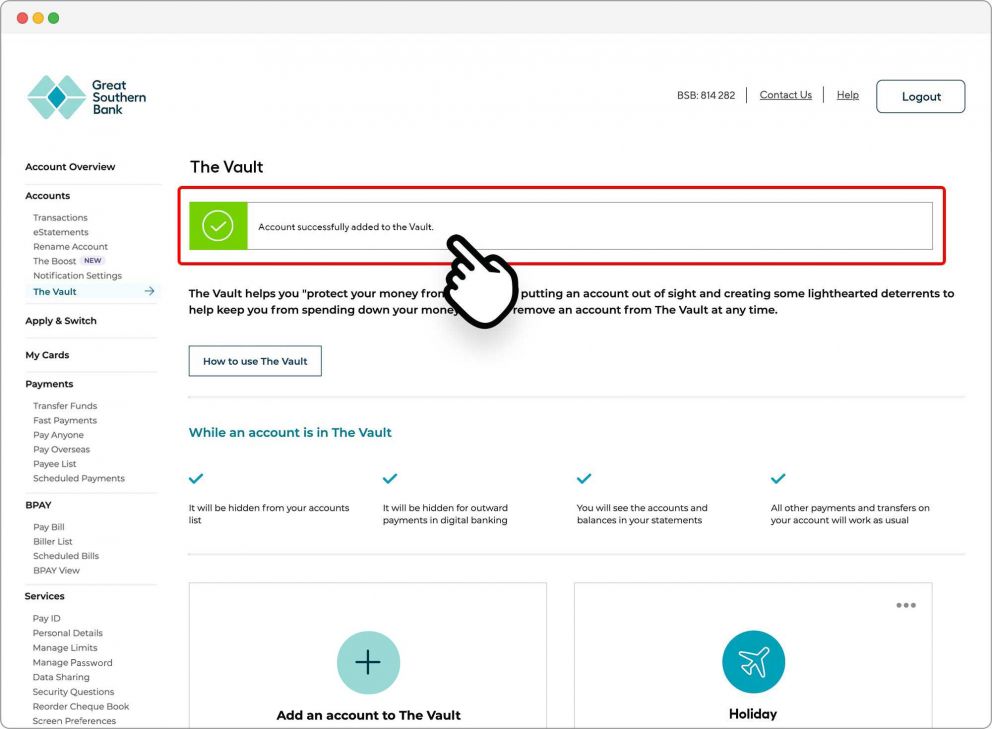Open Personal Details
992x729 pixels.
pos(67,633)
